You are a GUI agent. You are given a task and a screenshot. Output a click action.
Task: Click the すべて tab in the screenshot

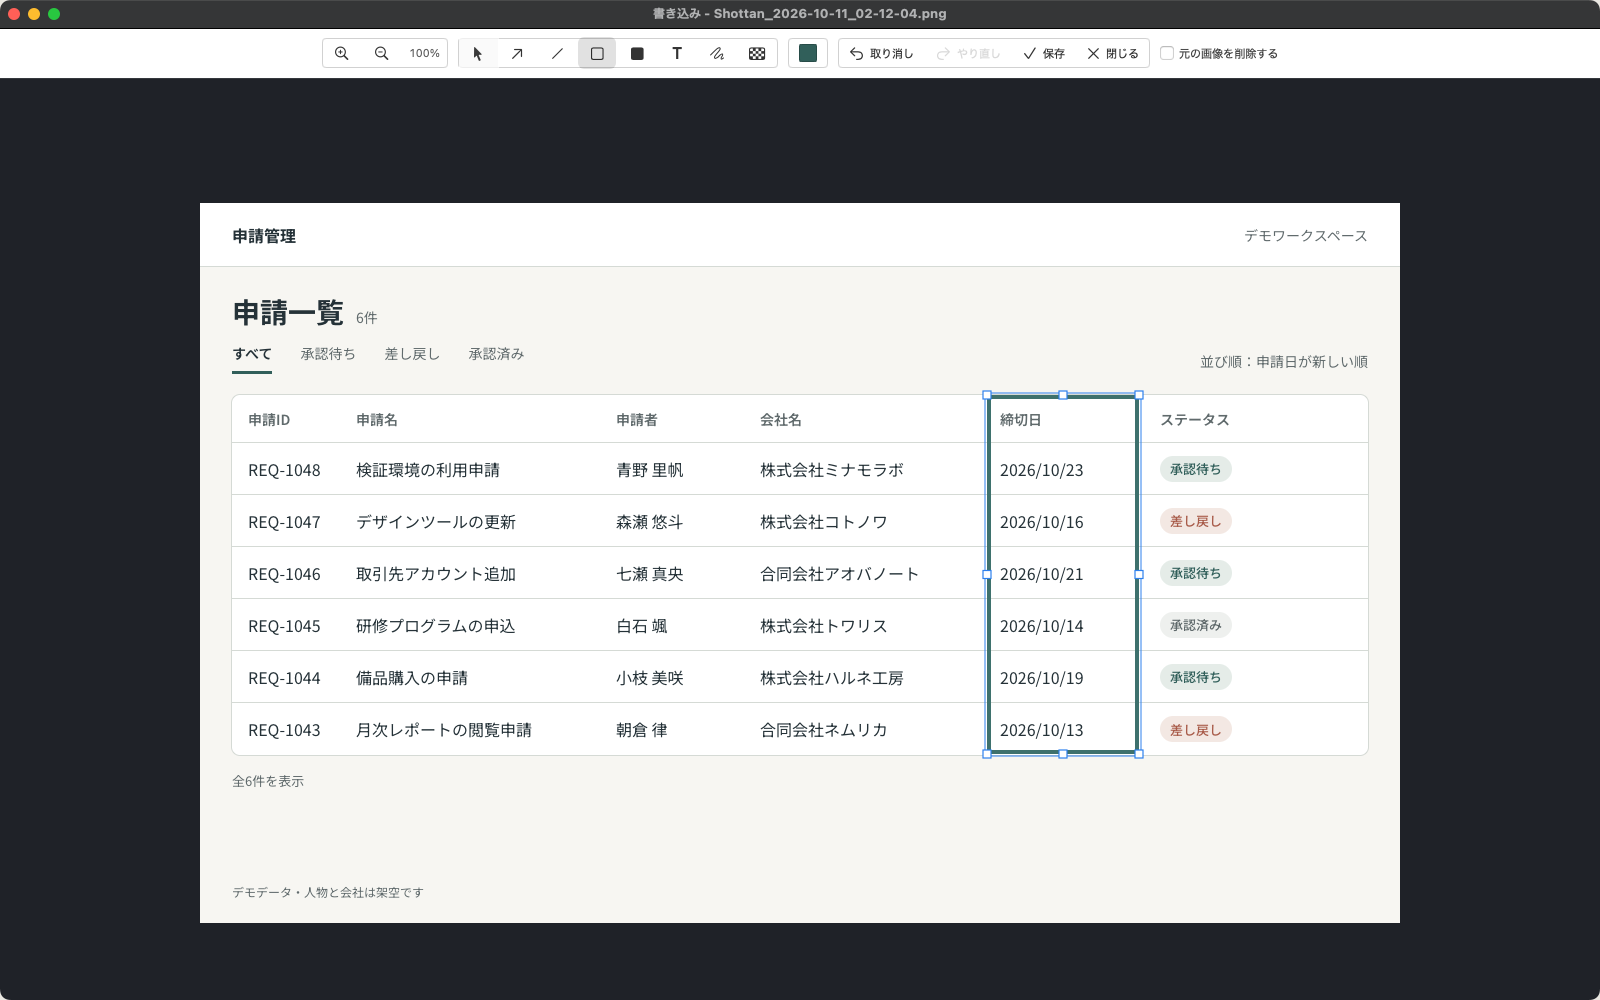(252, 354)
